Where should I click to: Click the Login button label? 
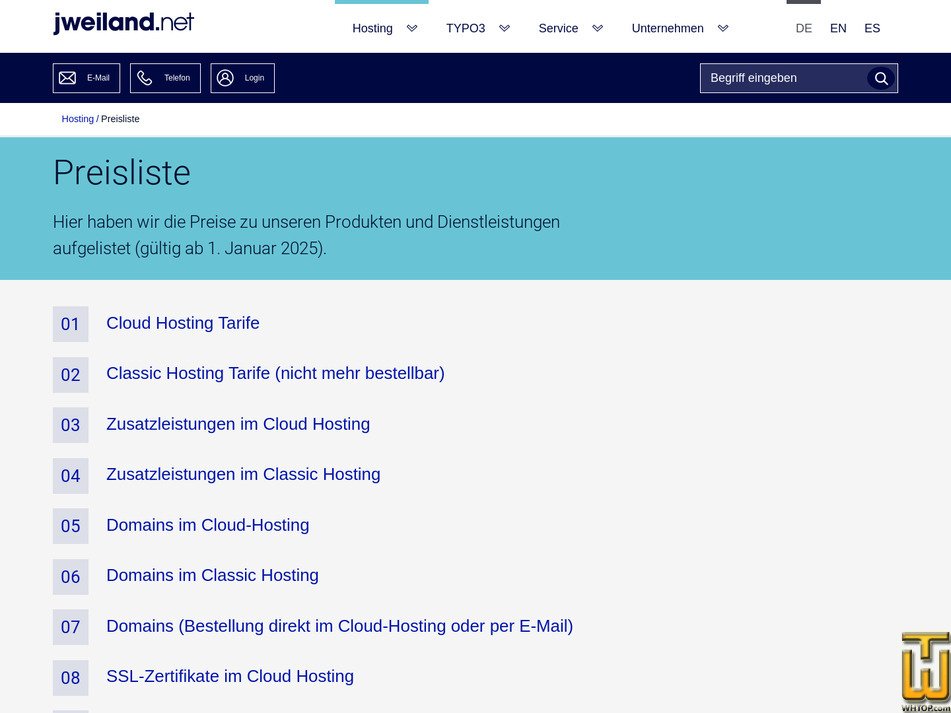pyautogui.click(x=254, y=78)
